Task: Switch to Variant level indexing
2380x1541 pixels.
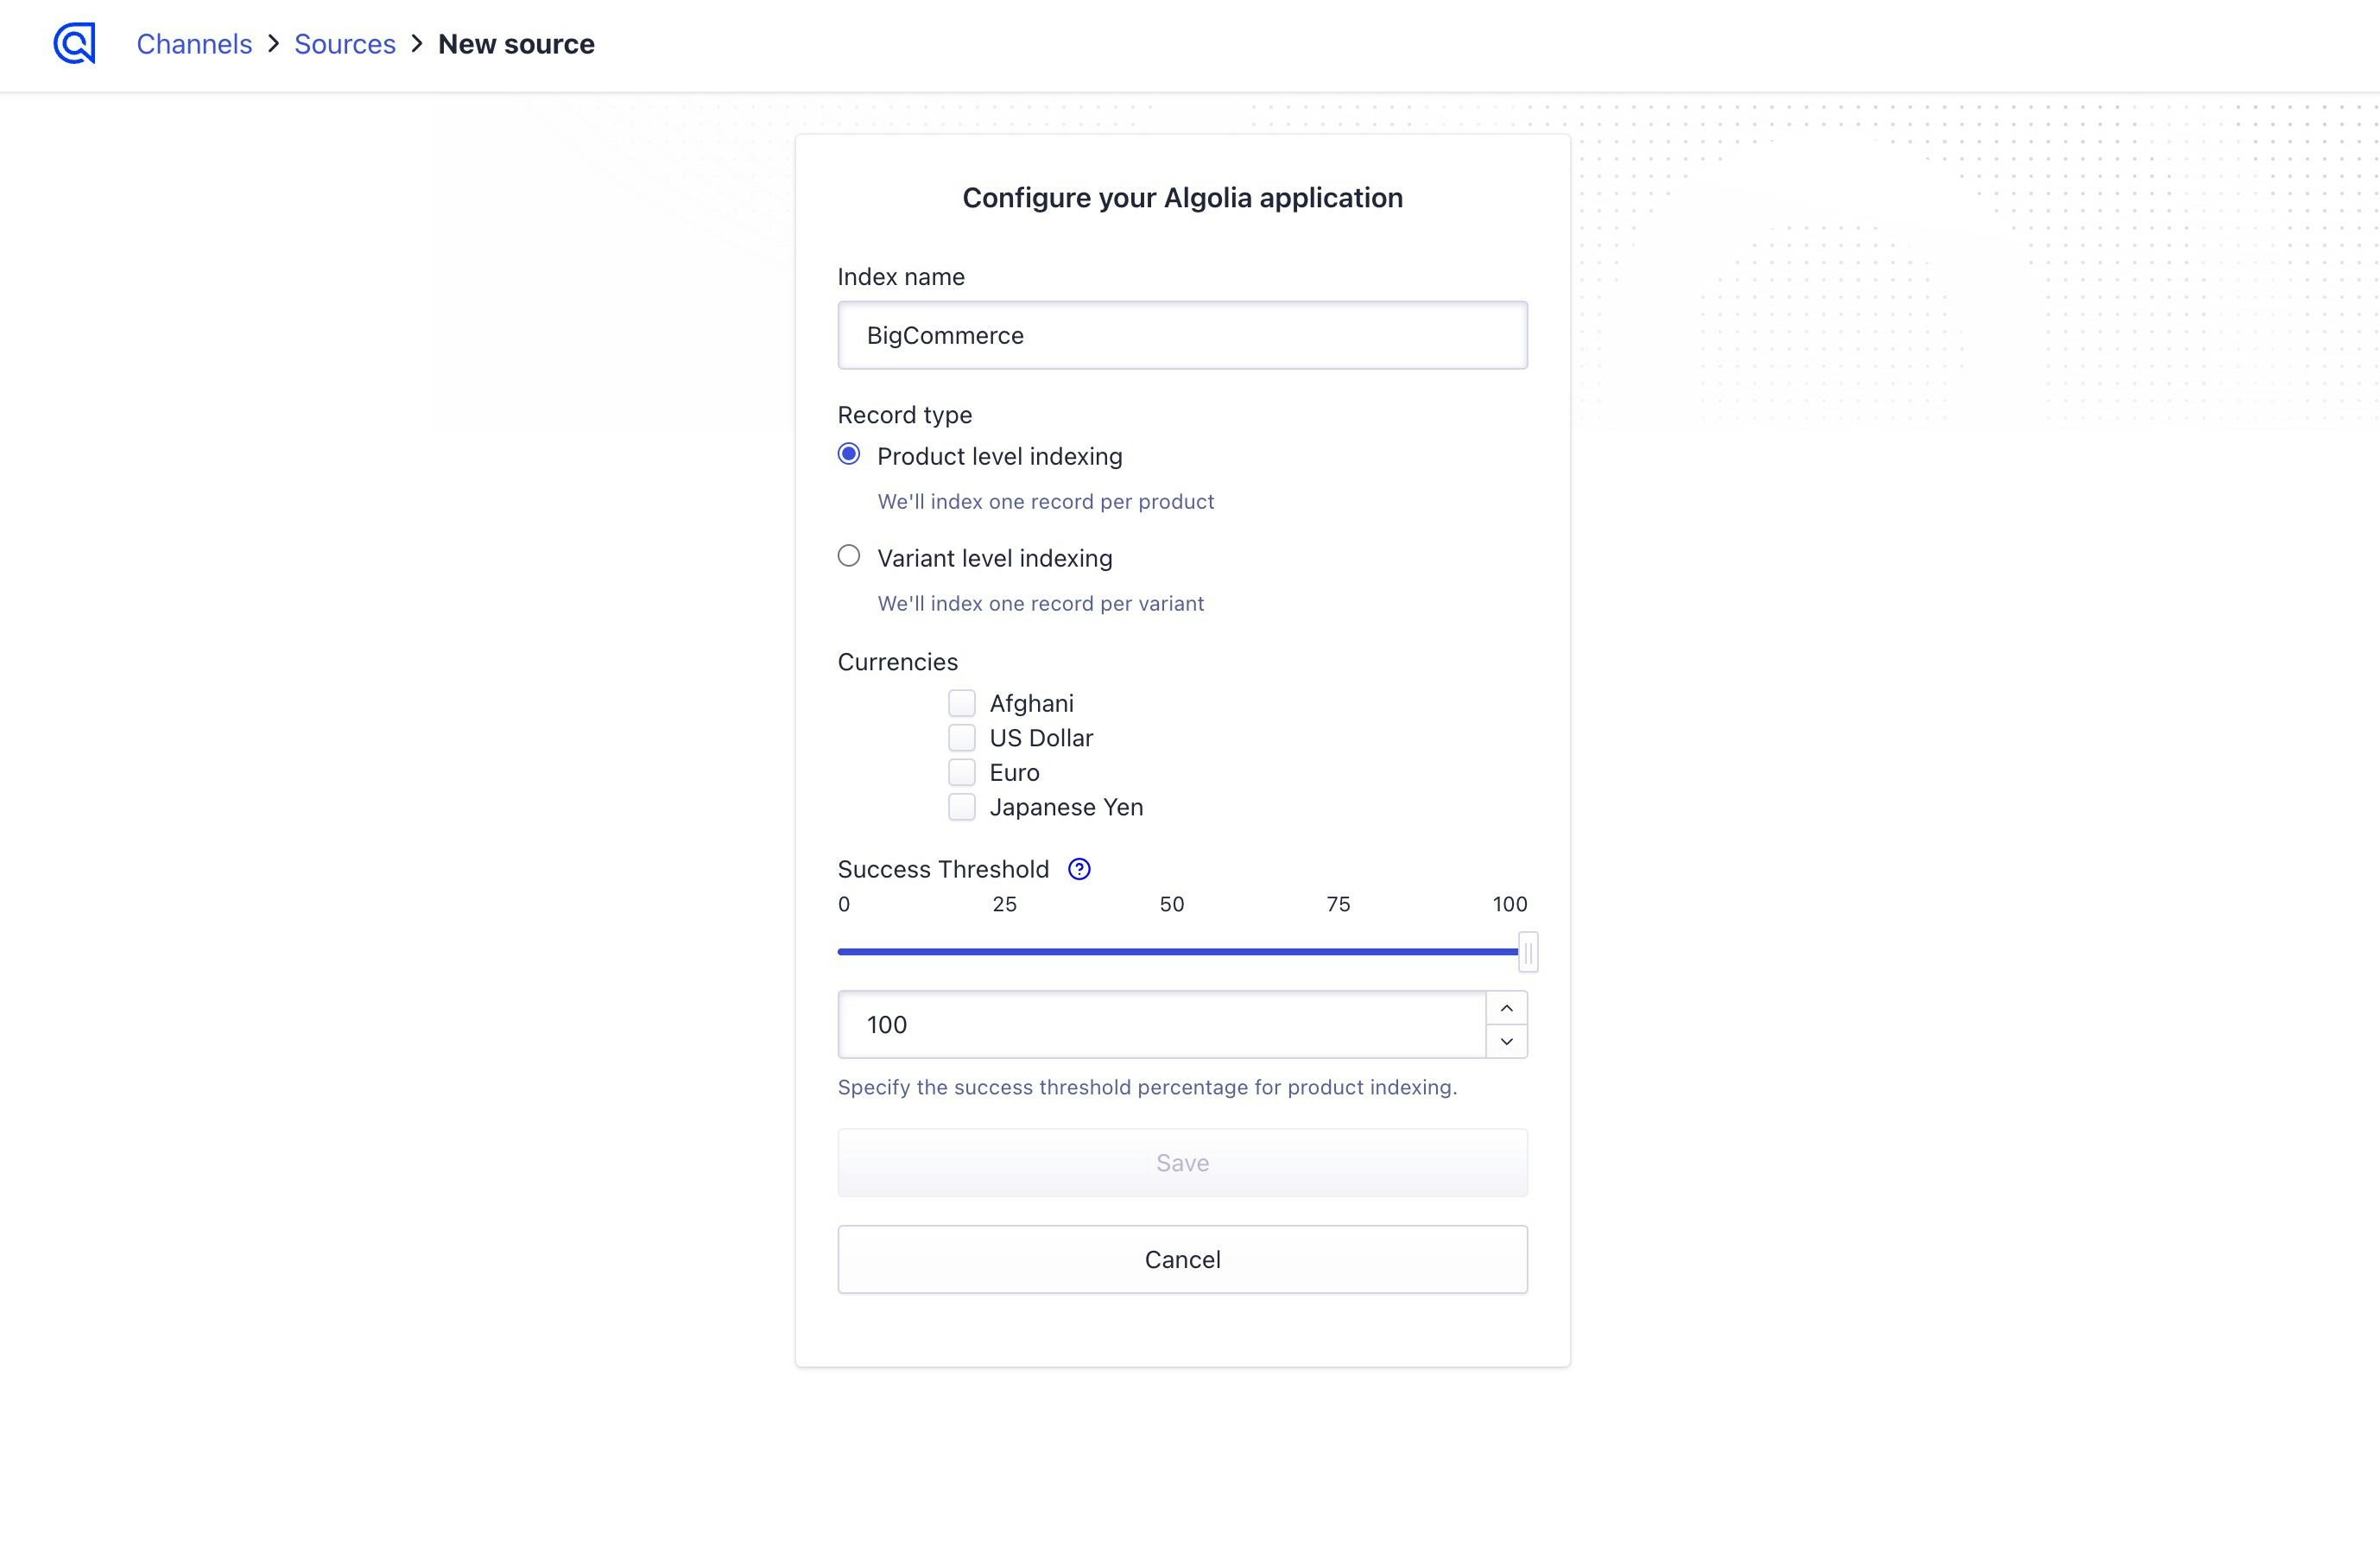Action: point(849,556)
